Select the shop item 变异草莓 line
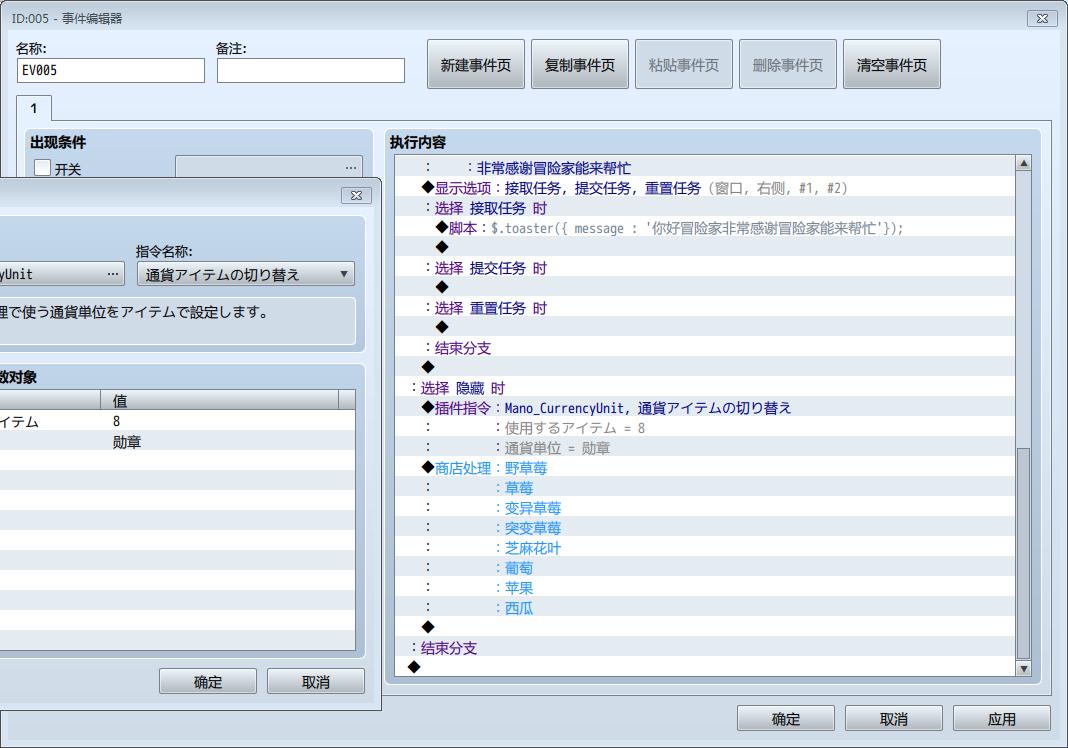1068x748 pixels. click(705, 508)
